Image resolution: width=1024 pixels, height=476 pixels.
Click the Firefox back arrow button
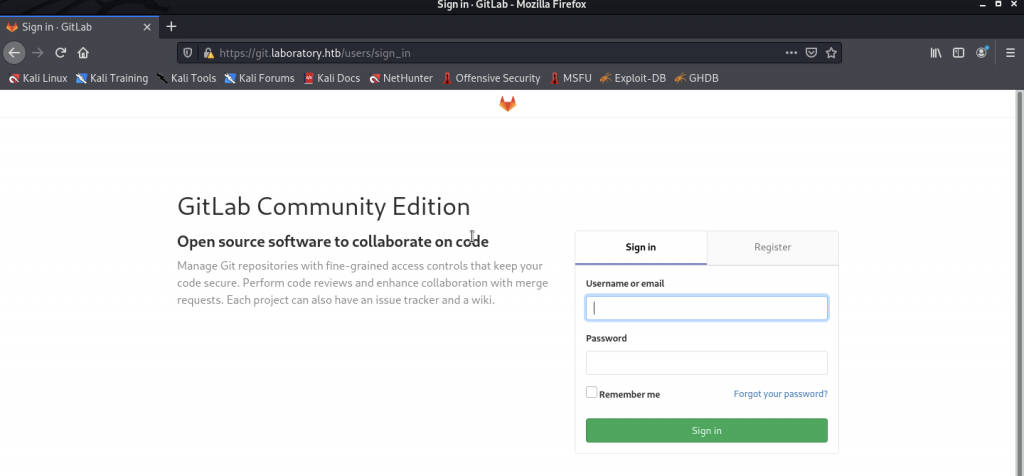(x=14, y=53)
